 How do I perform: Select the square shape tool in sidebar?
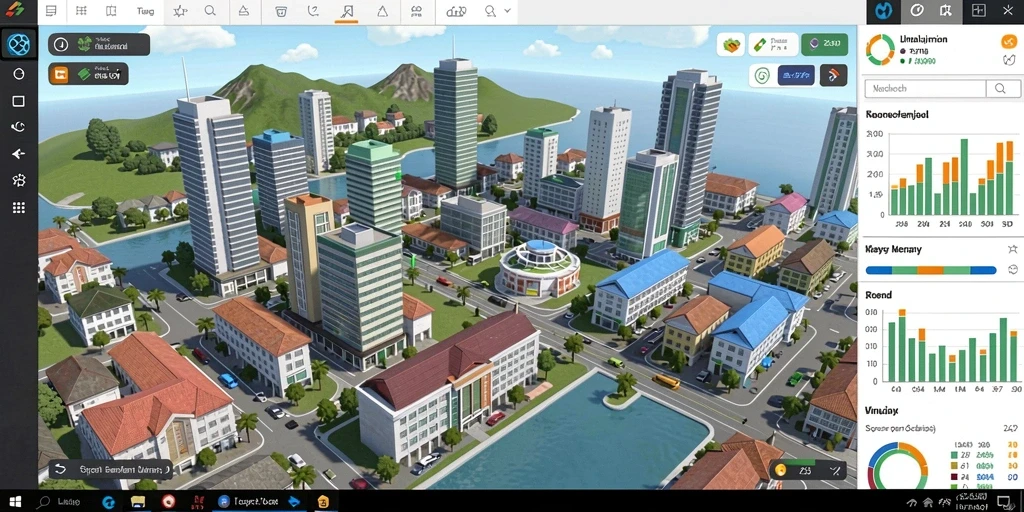coord(18,101)
